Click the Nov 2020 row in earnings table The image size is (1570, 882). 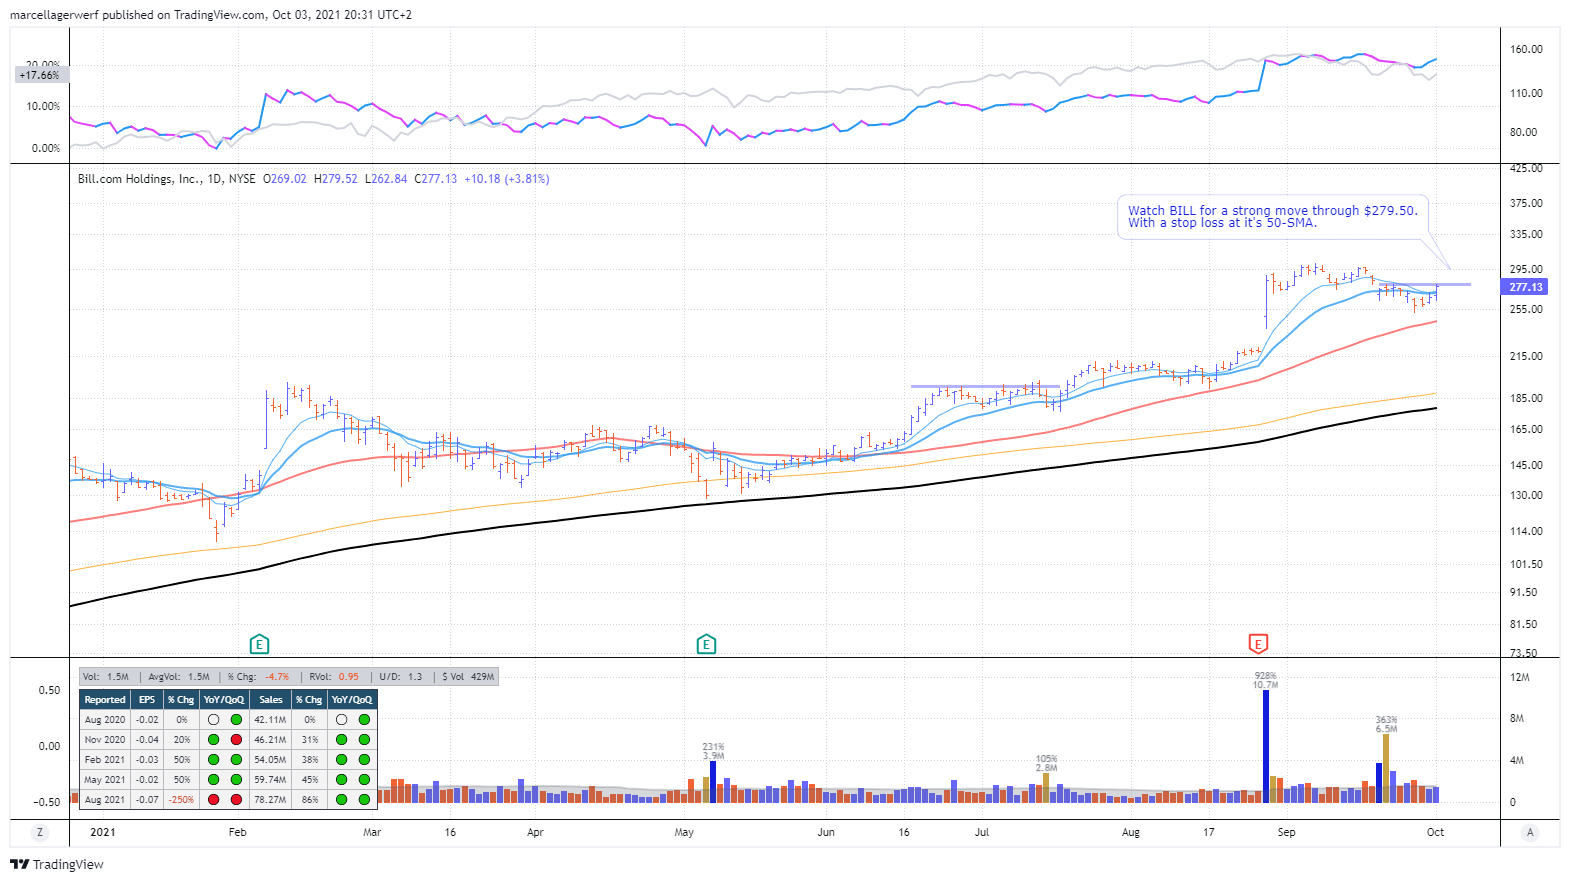tap(228, 740)
